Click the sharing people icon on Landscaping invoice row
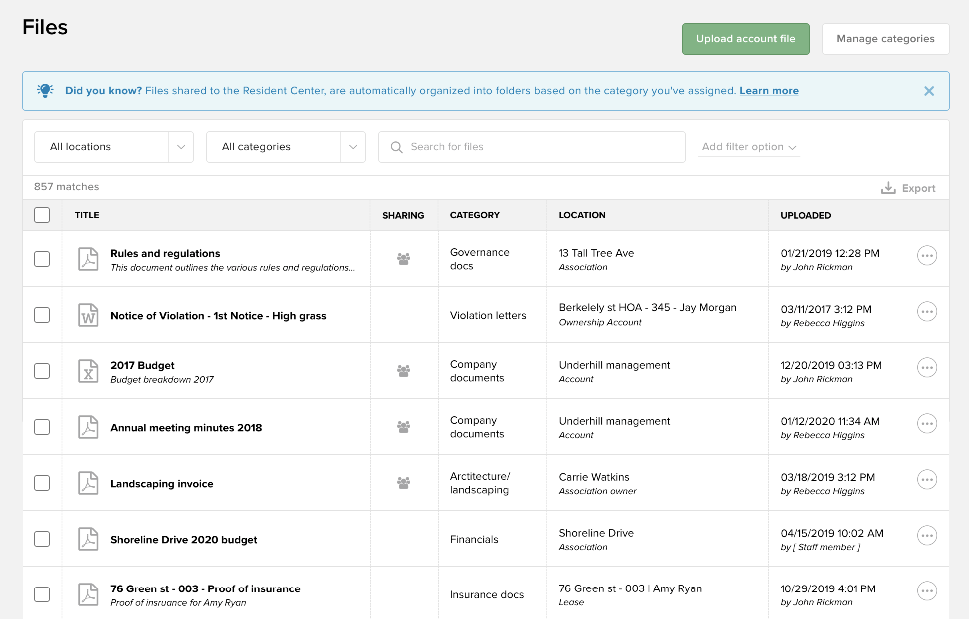This screenshot has width=969, height=619. click(x=403, y=482)
